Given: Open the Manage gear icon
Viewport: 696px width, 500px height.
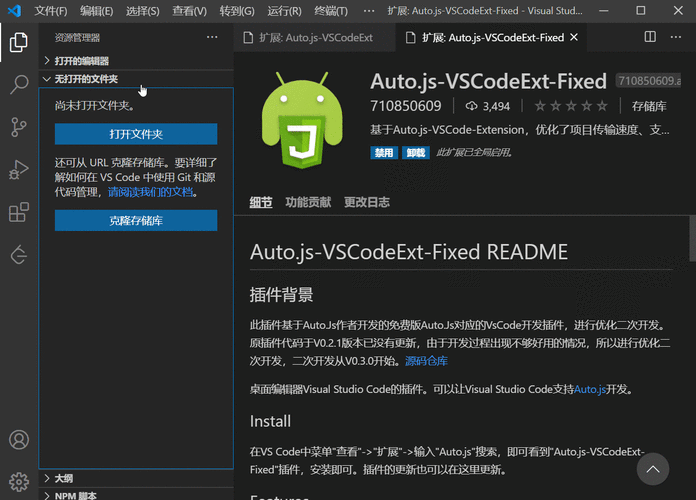Looking at the screenshot, I should pyautogui.click(x=19, y=482).
